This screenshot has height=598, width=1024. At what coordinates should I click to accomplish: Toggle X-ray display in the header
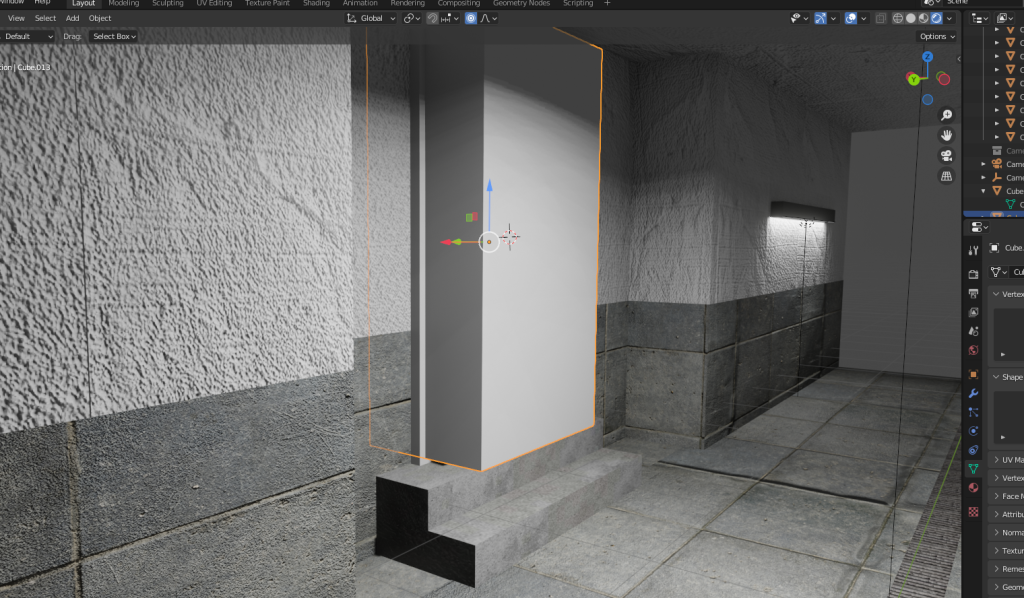click(880, 18)
